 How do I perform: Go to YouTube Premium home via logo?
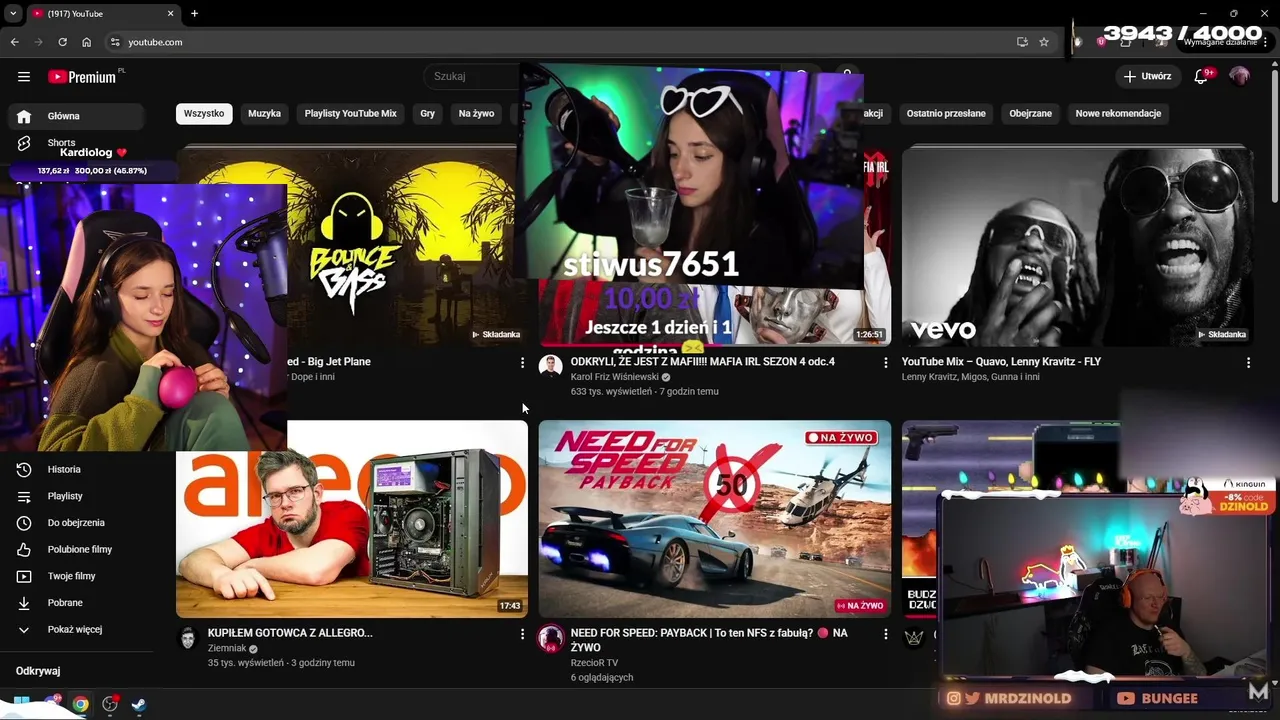pyautogui.click(x=82, y=77)
